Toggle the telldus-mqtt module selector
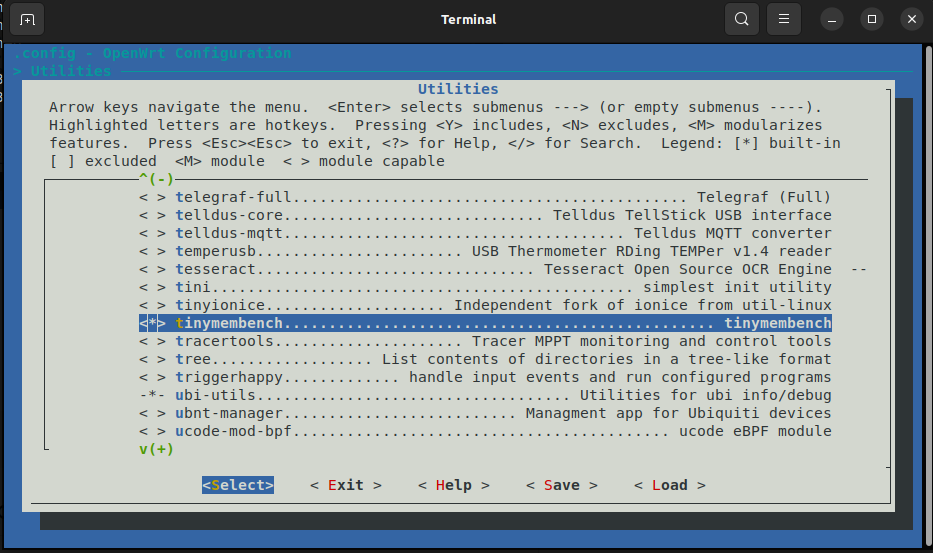The height and width of the screenshot is (553, 933). coord(152,233)
